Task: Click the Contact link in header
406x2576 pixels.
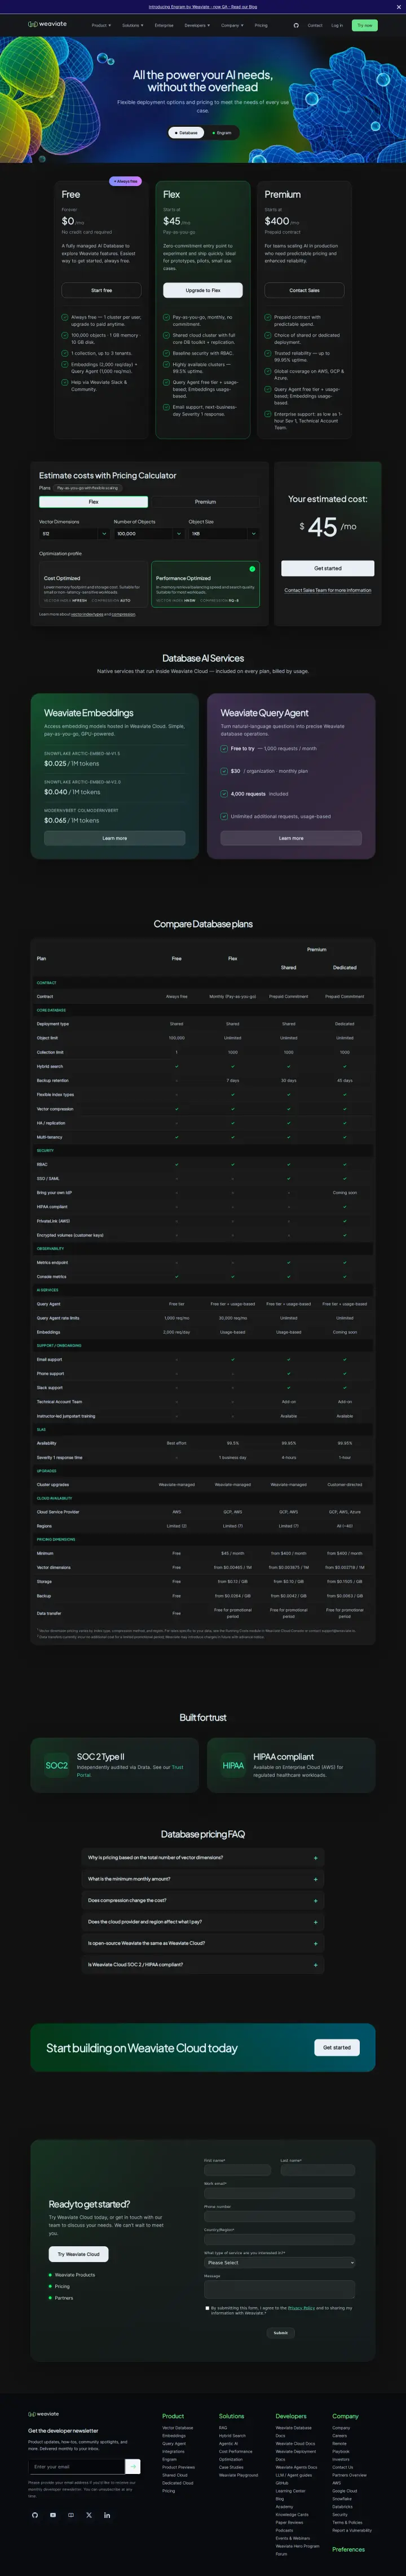Action: [x=315, y=25]
